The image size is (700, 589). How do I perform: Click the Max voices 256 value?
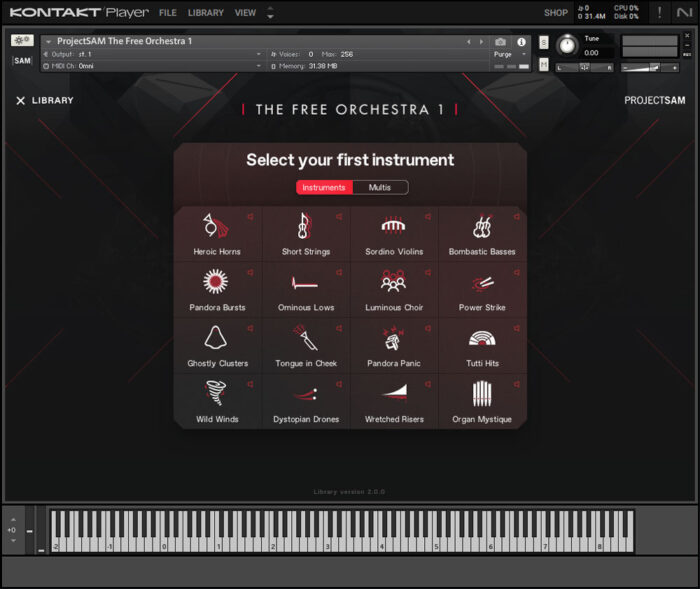(x=347, y=54)
